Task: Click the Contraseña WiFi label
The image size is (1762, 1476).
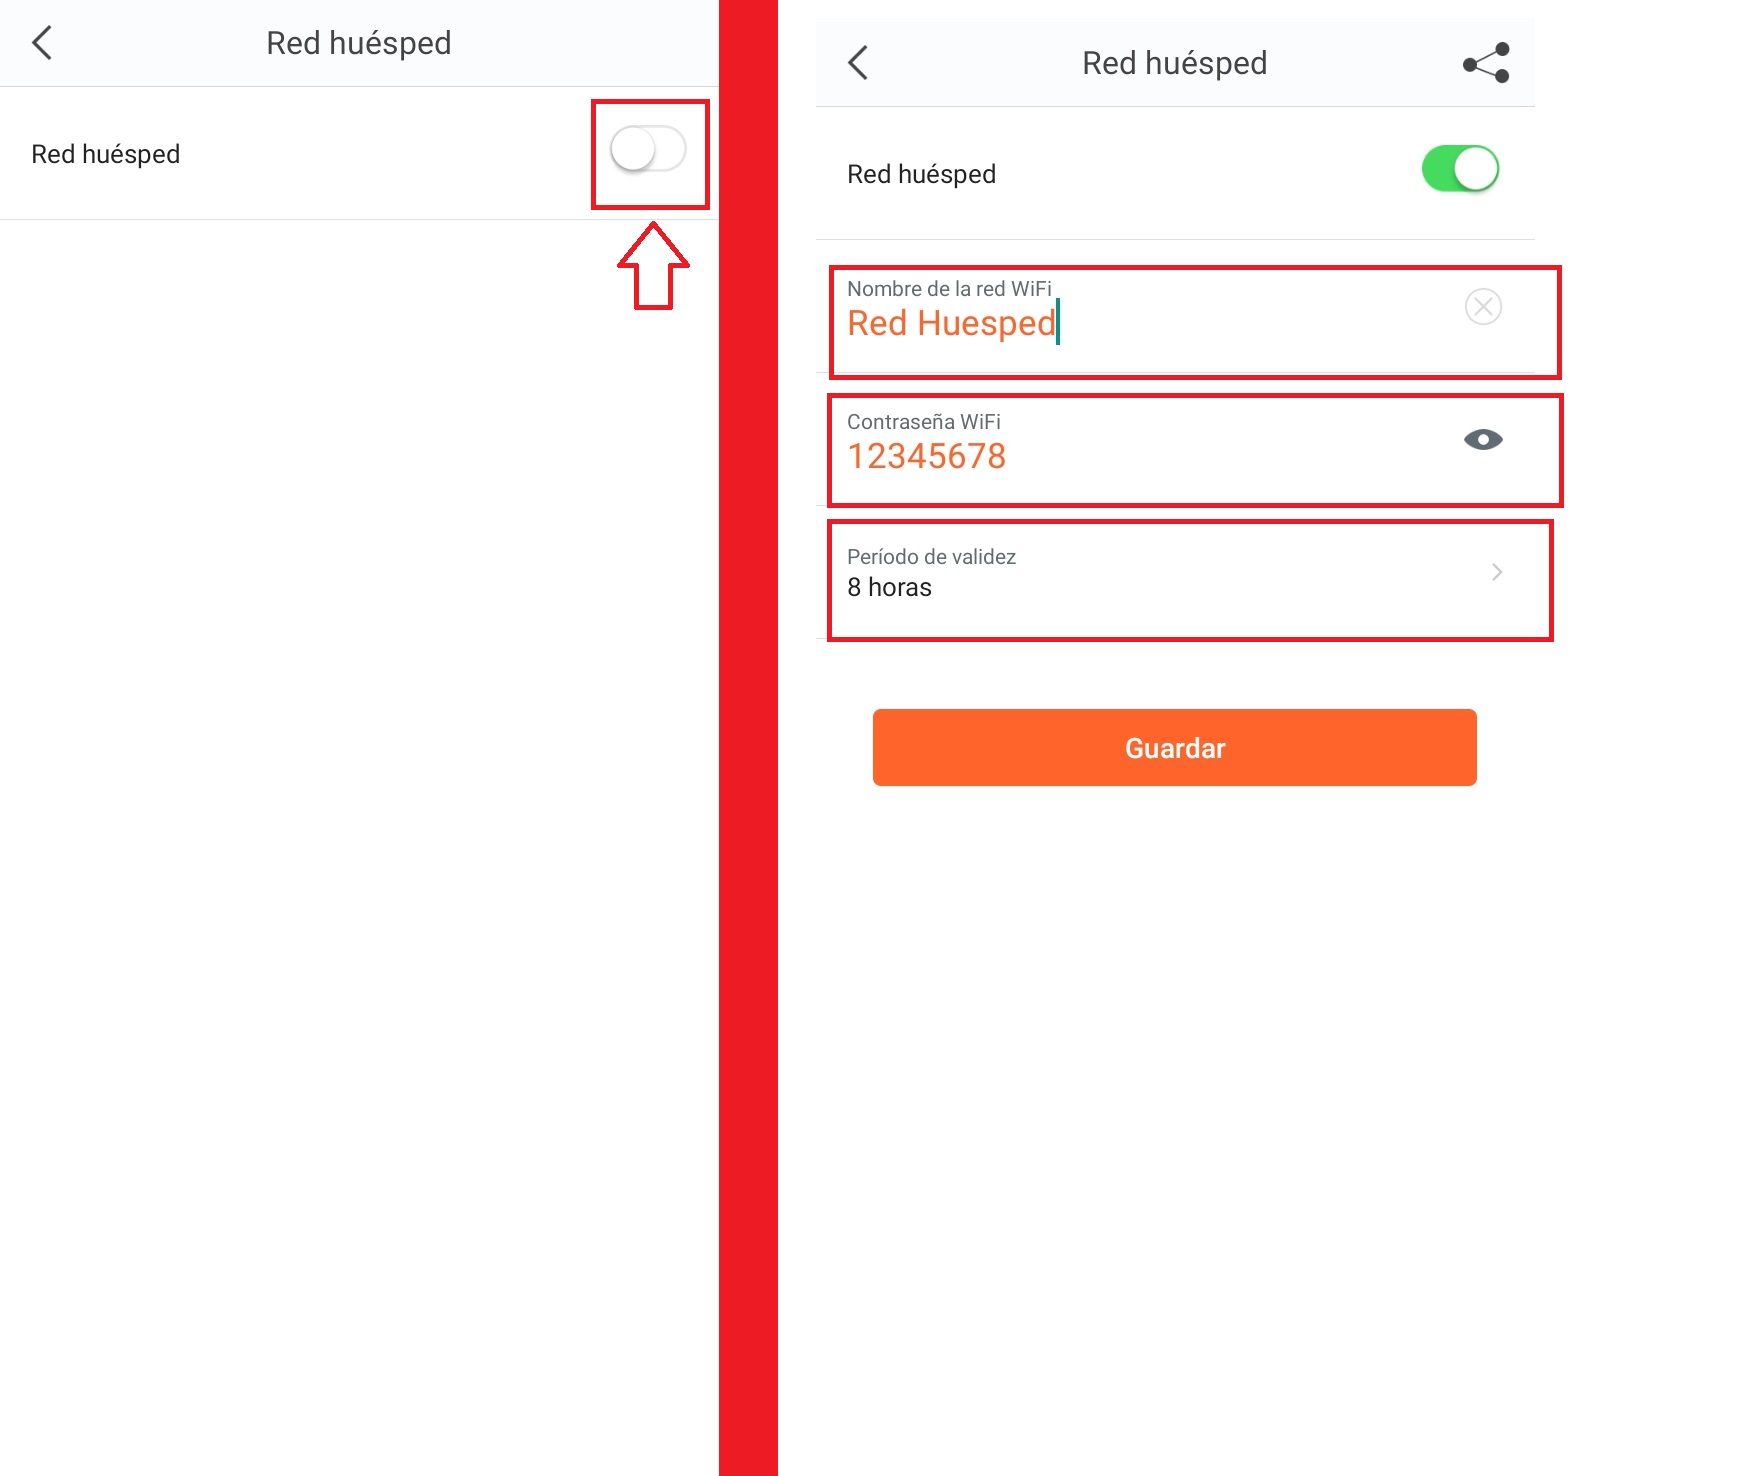Action: pyautogui.click(x=923, y=422)
